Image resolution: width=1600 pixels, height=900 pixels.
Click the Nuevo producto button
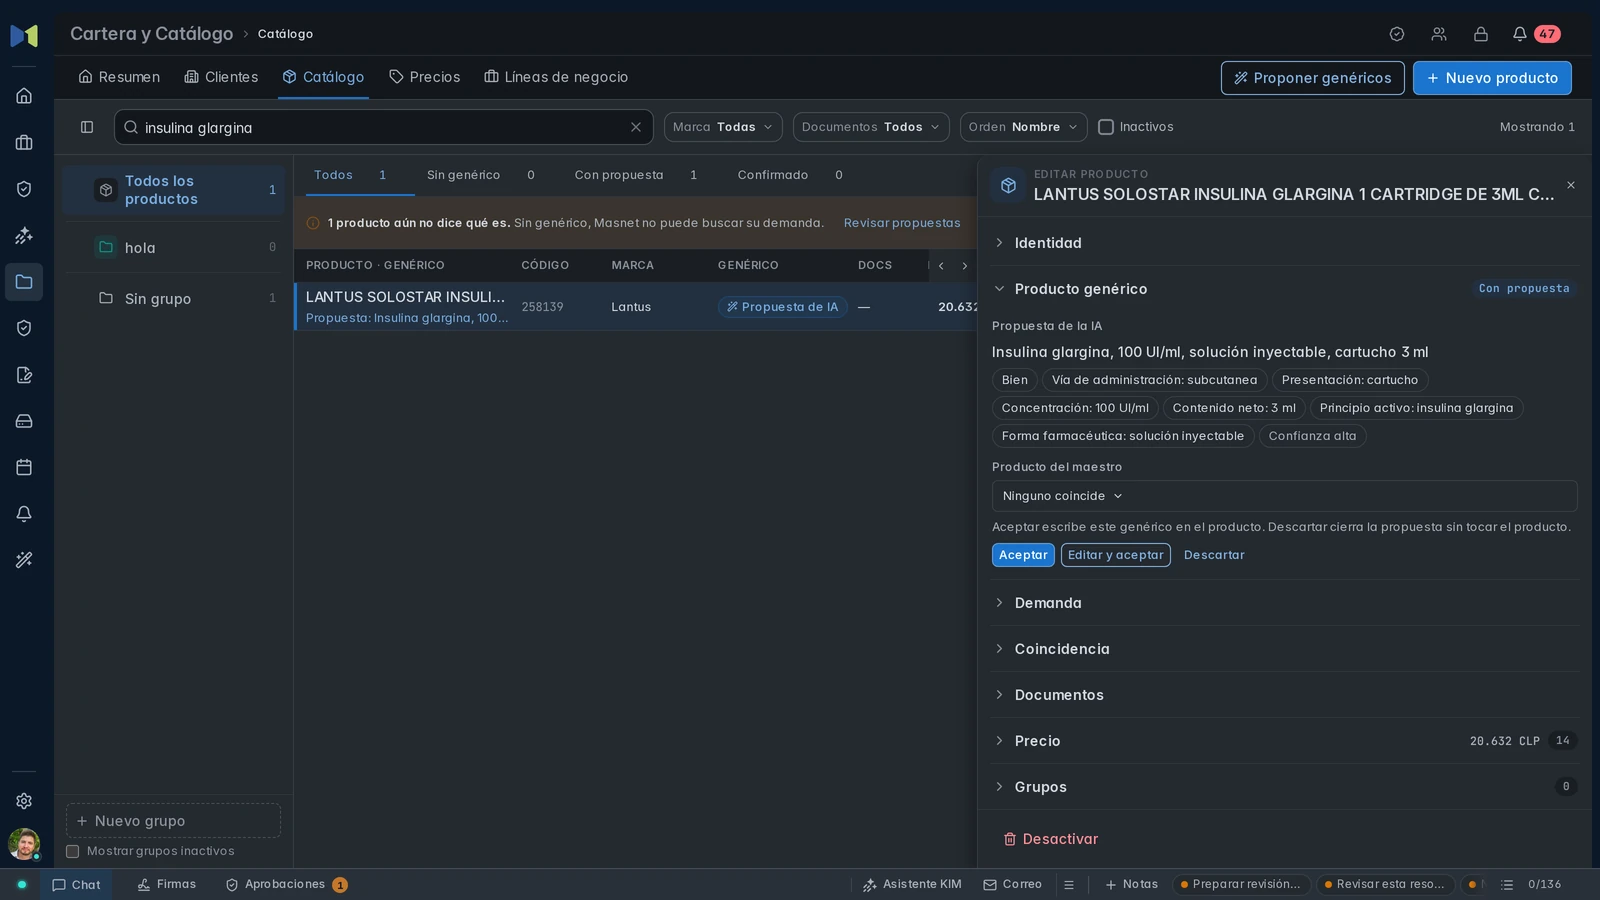[1492, 78]
